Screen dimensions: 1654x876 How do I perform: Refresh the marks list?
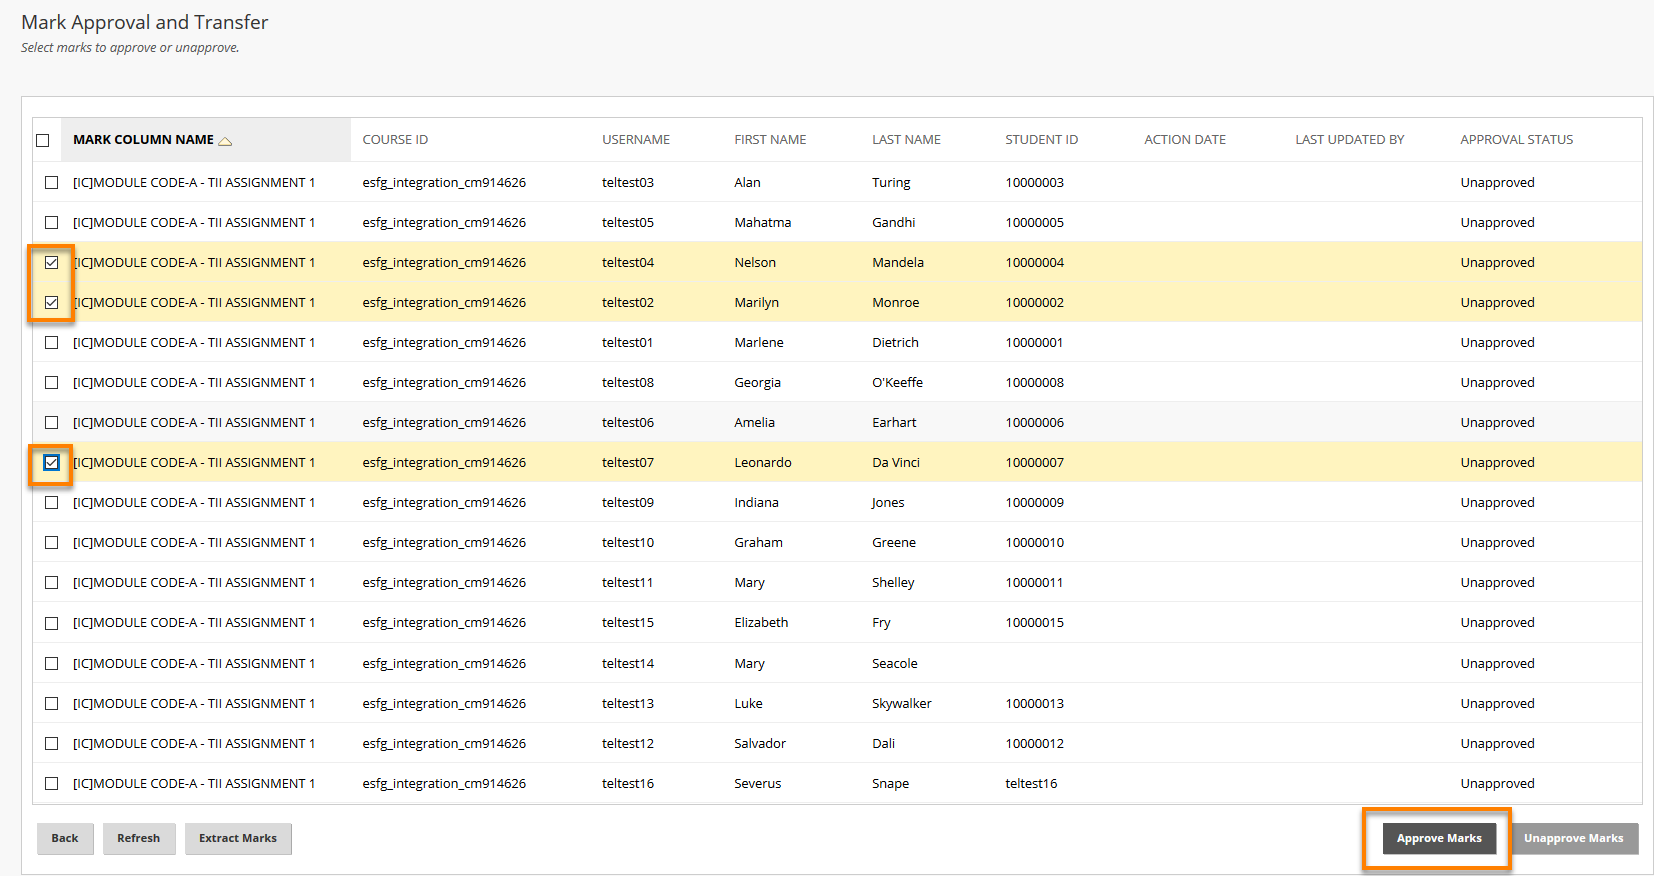(x=138, y=839)
